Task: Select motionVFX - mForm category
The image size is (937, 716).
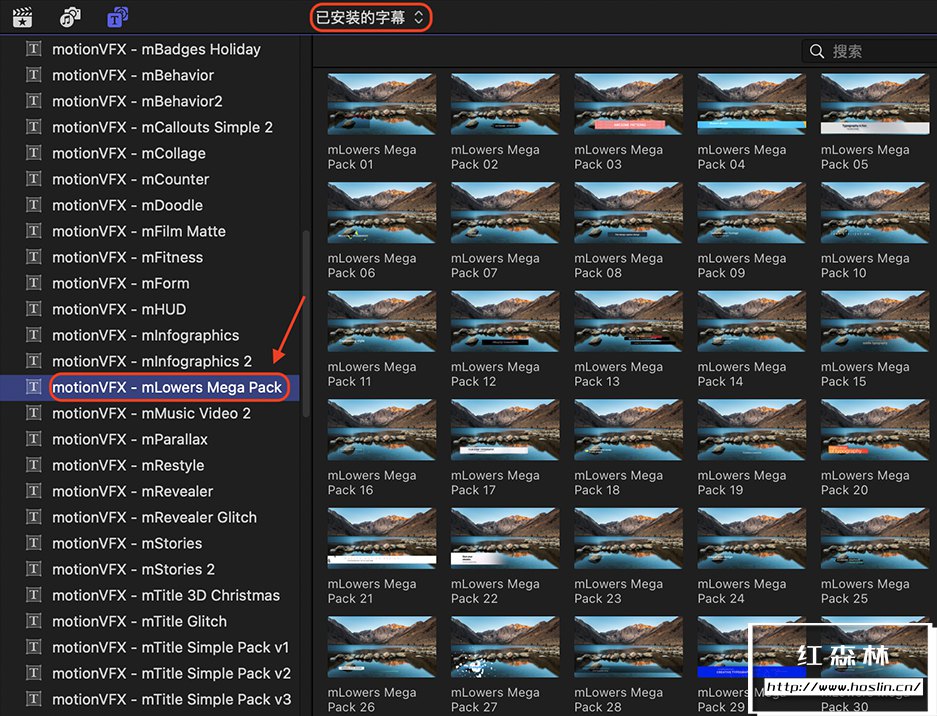Action: (x=149, y=283)
